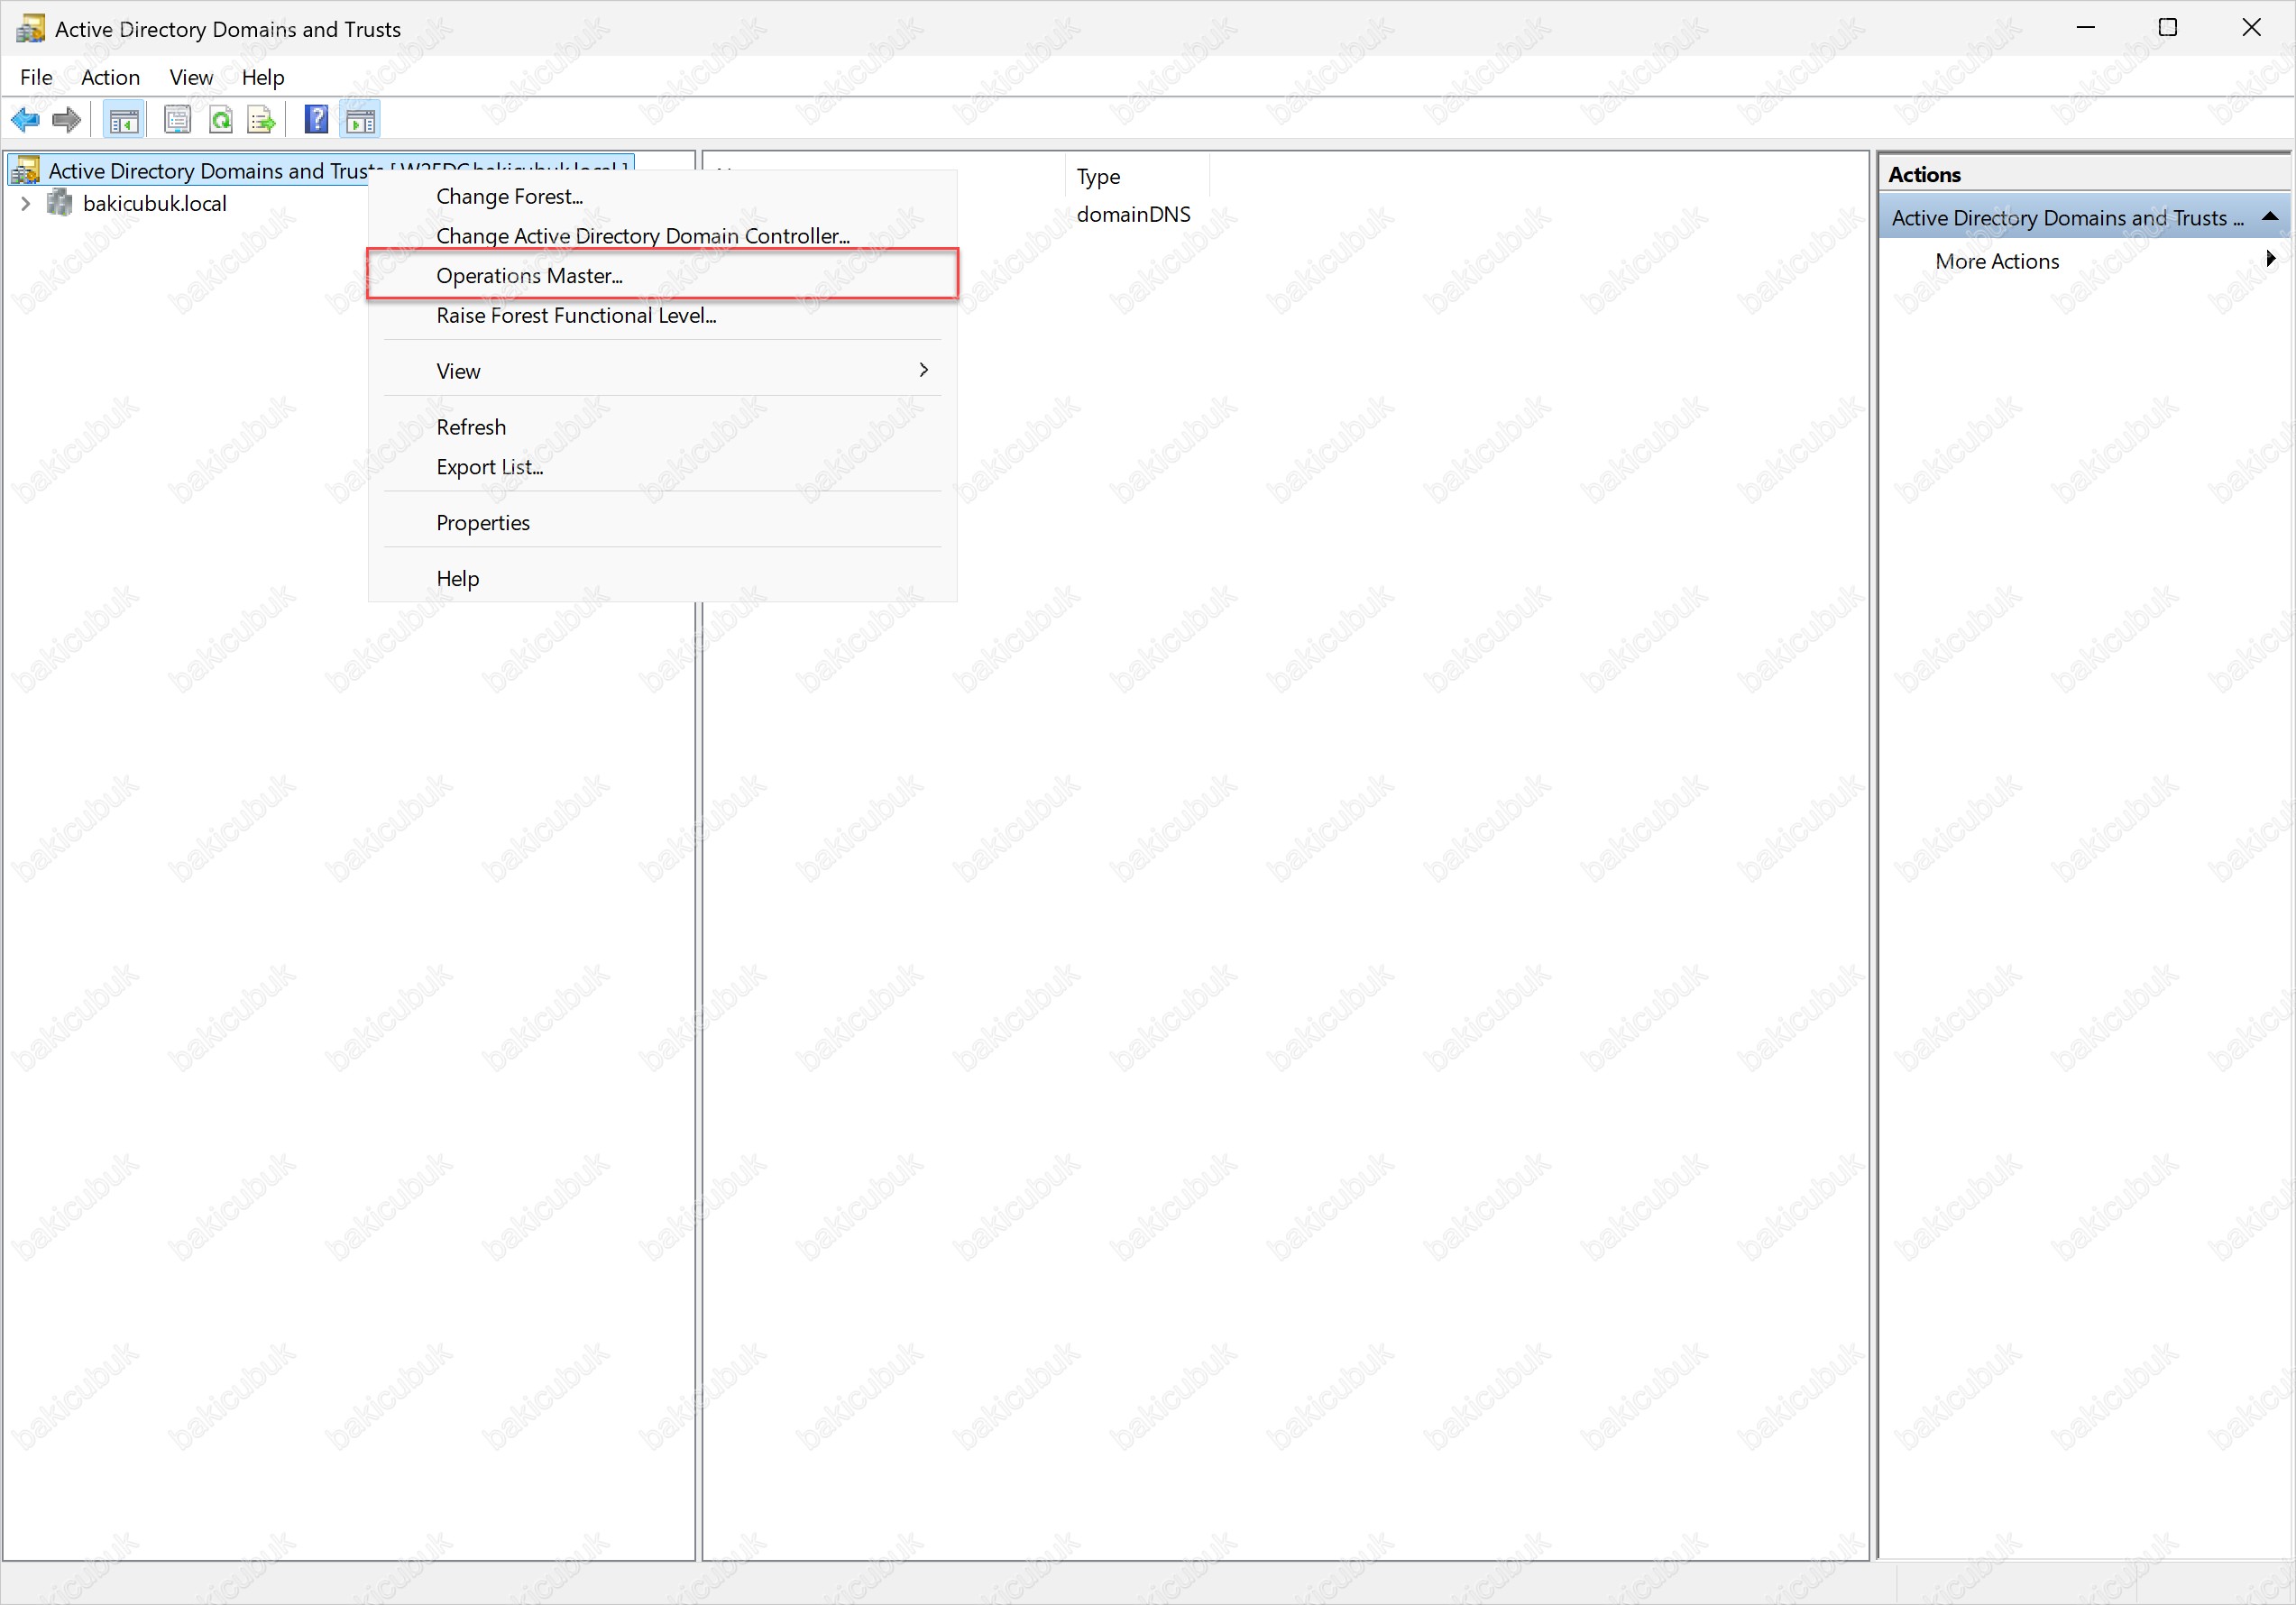Click the Forward arrow toolbar icon
This screenshot has height=1605, width=2296.
click(x=66, y=120)
